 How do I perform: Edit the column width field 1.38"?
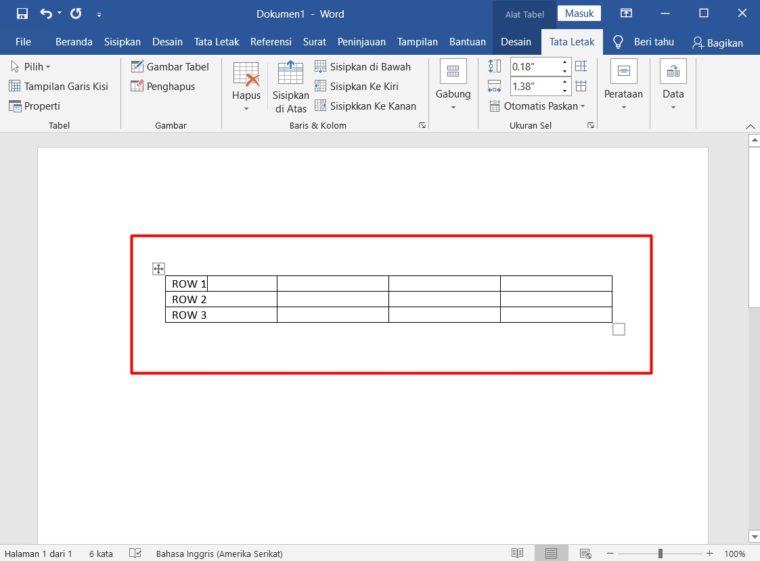[x=535, y=86]
